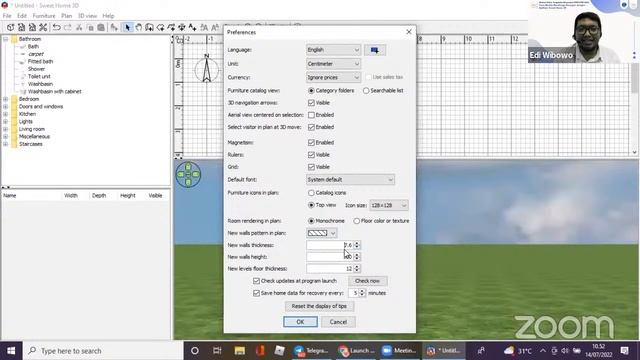
Task: Click the Open home toolbar icon
Action: [21, 27]
